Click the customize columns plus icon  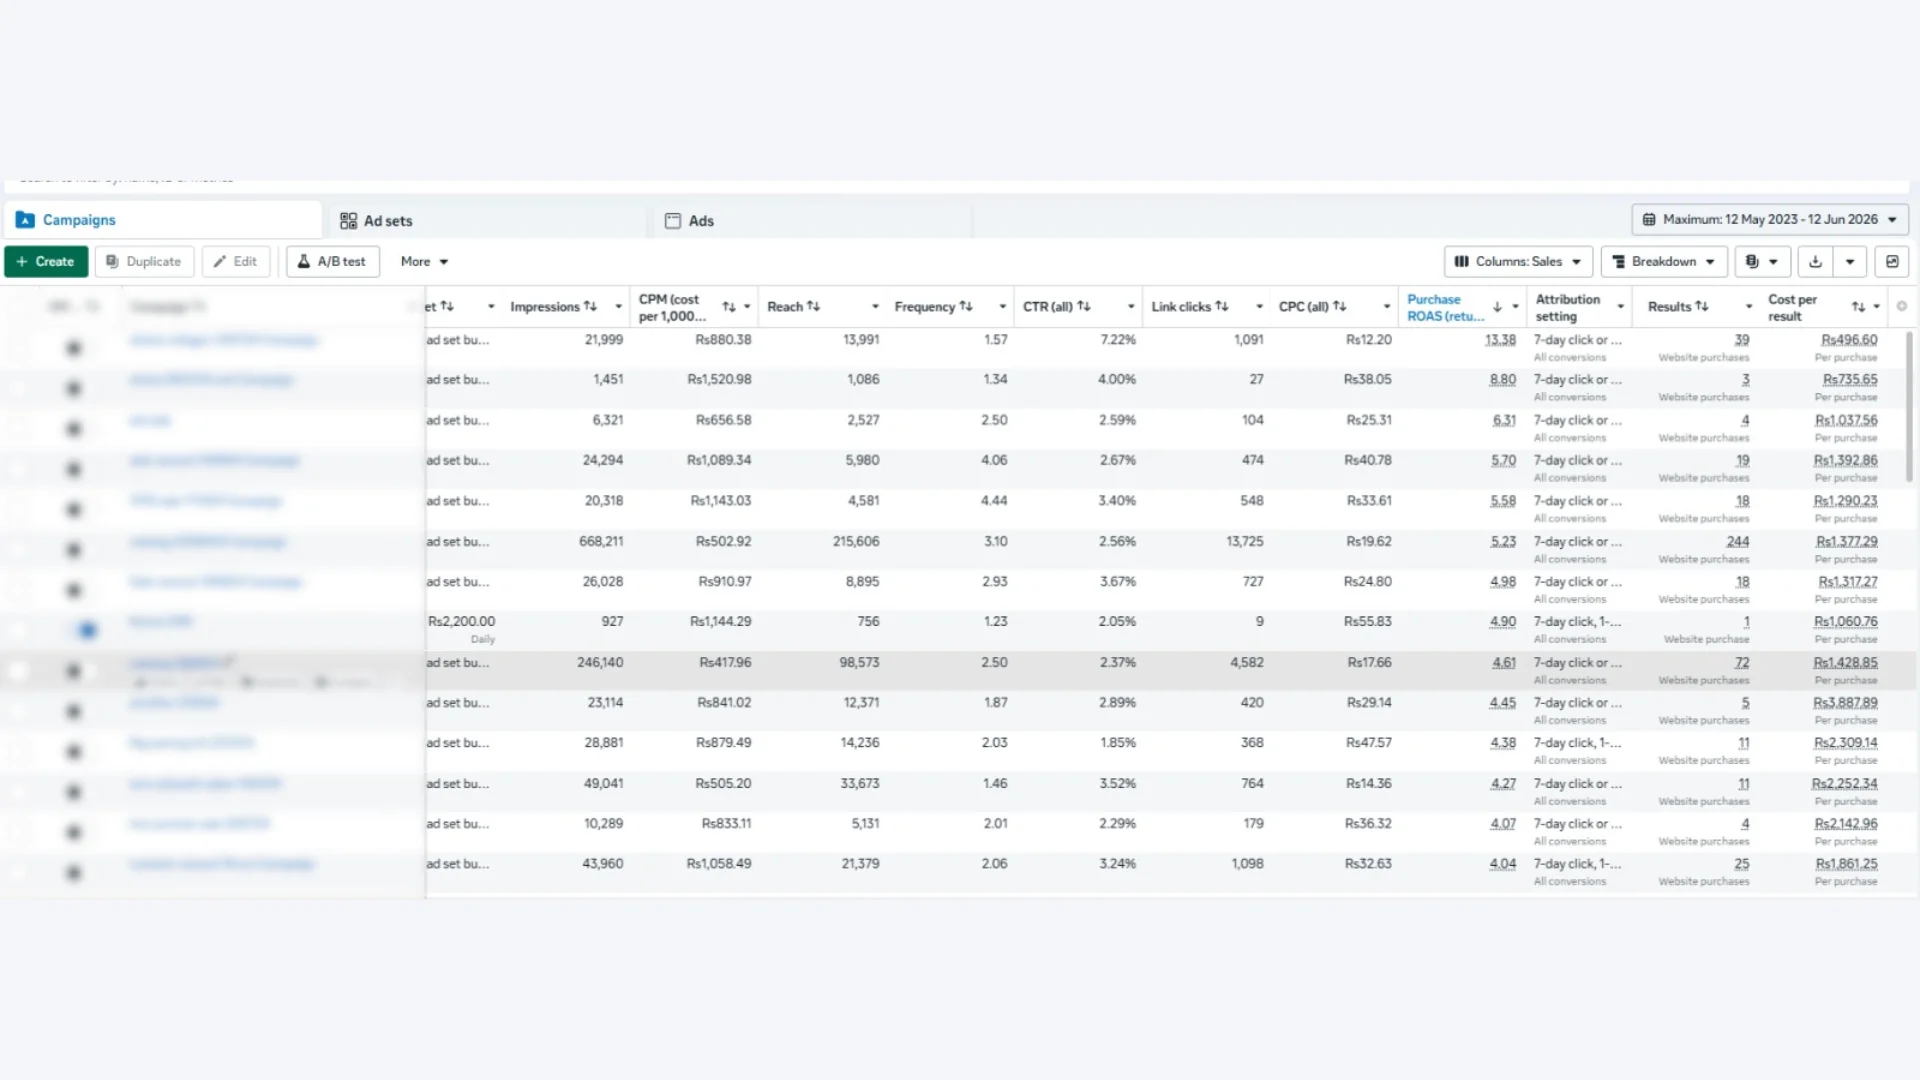1902,306
